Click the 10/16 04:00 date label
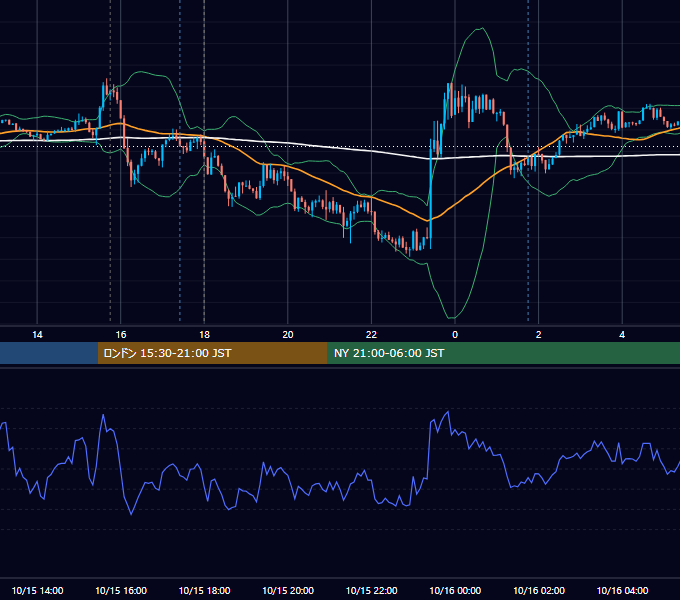This screenshot has height=600, width=680. pyautogui.click(x=622, y=590)
